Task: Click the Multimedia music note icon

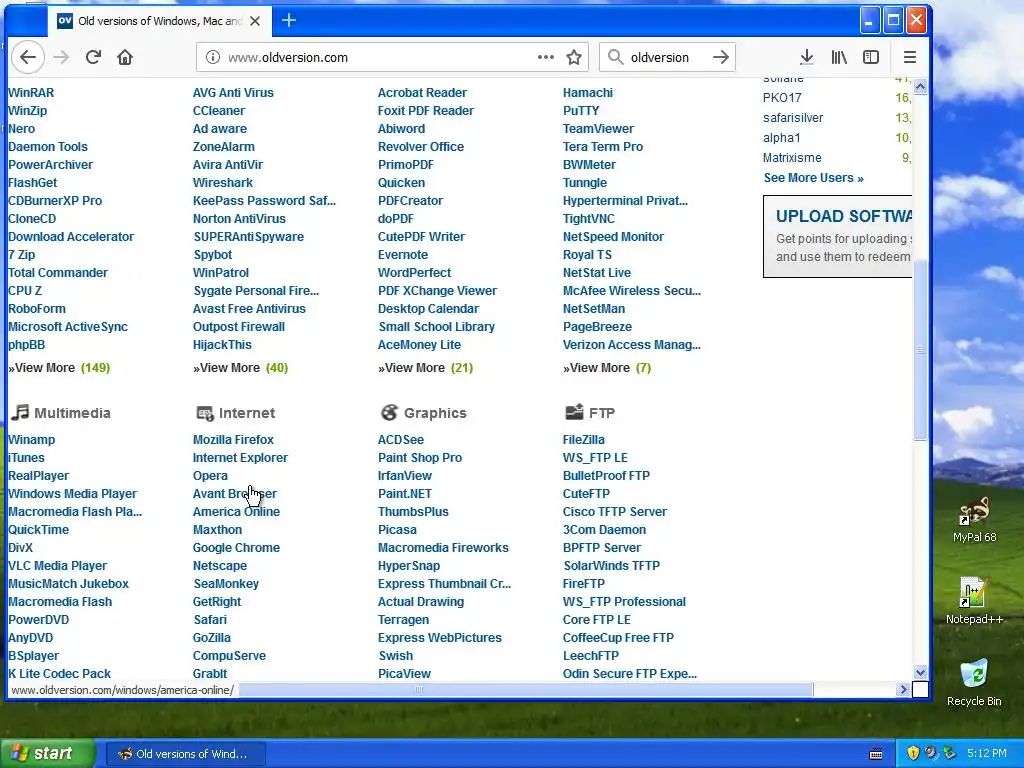Action: click(20, 412)
